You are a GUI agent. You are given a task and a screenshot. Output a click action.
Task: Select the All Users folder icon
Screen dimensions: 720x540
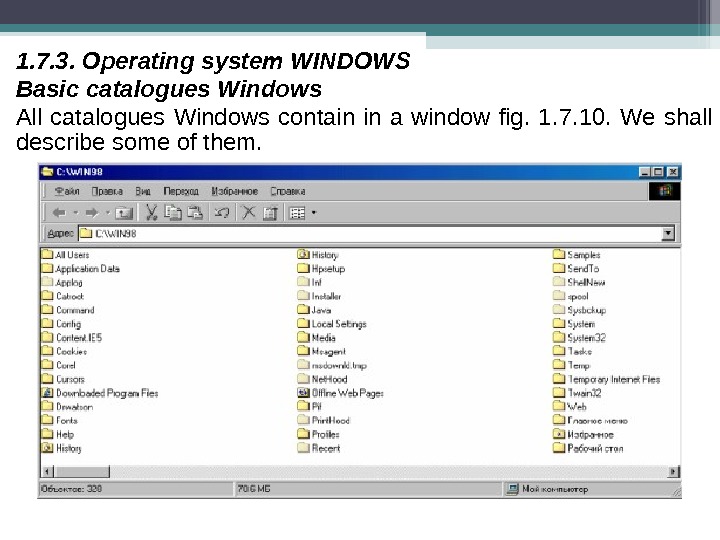point(47,254)
